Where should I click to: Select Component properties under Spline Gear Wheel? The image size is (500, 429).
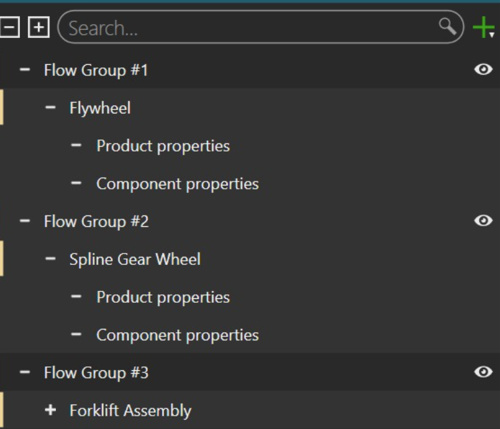pos(177,335)
